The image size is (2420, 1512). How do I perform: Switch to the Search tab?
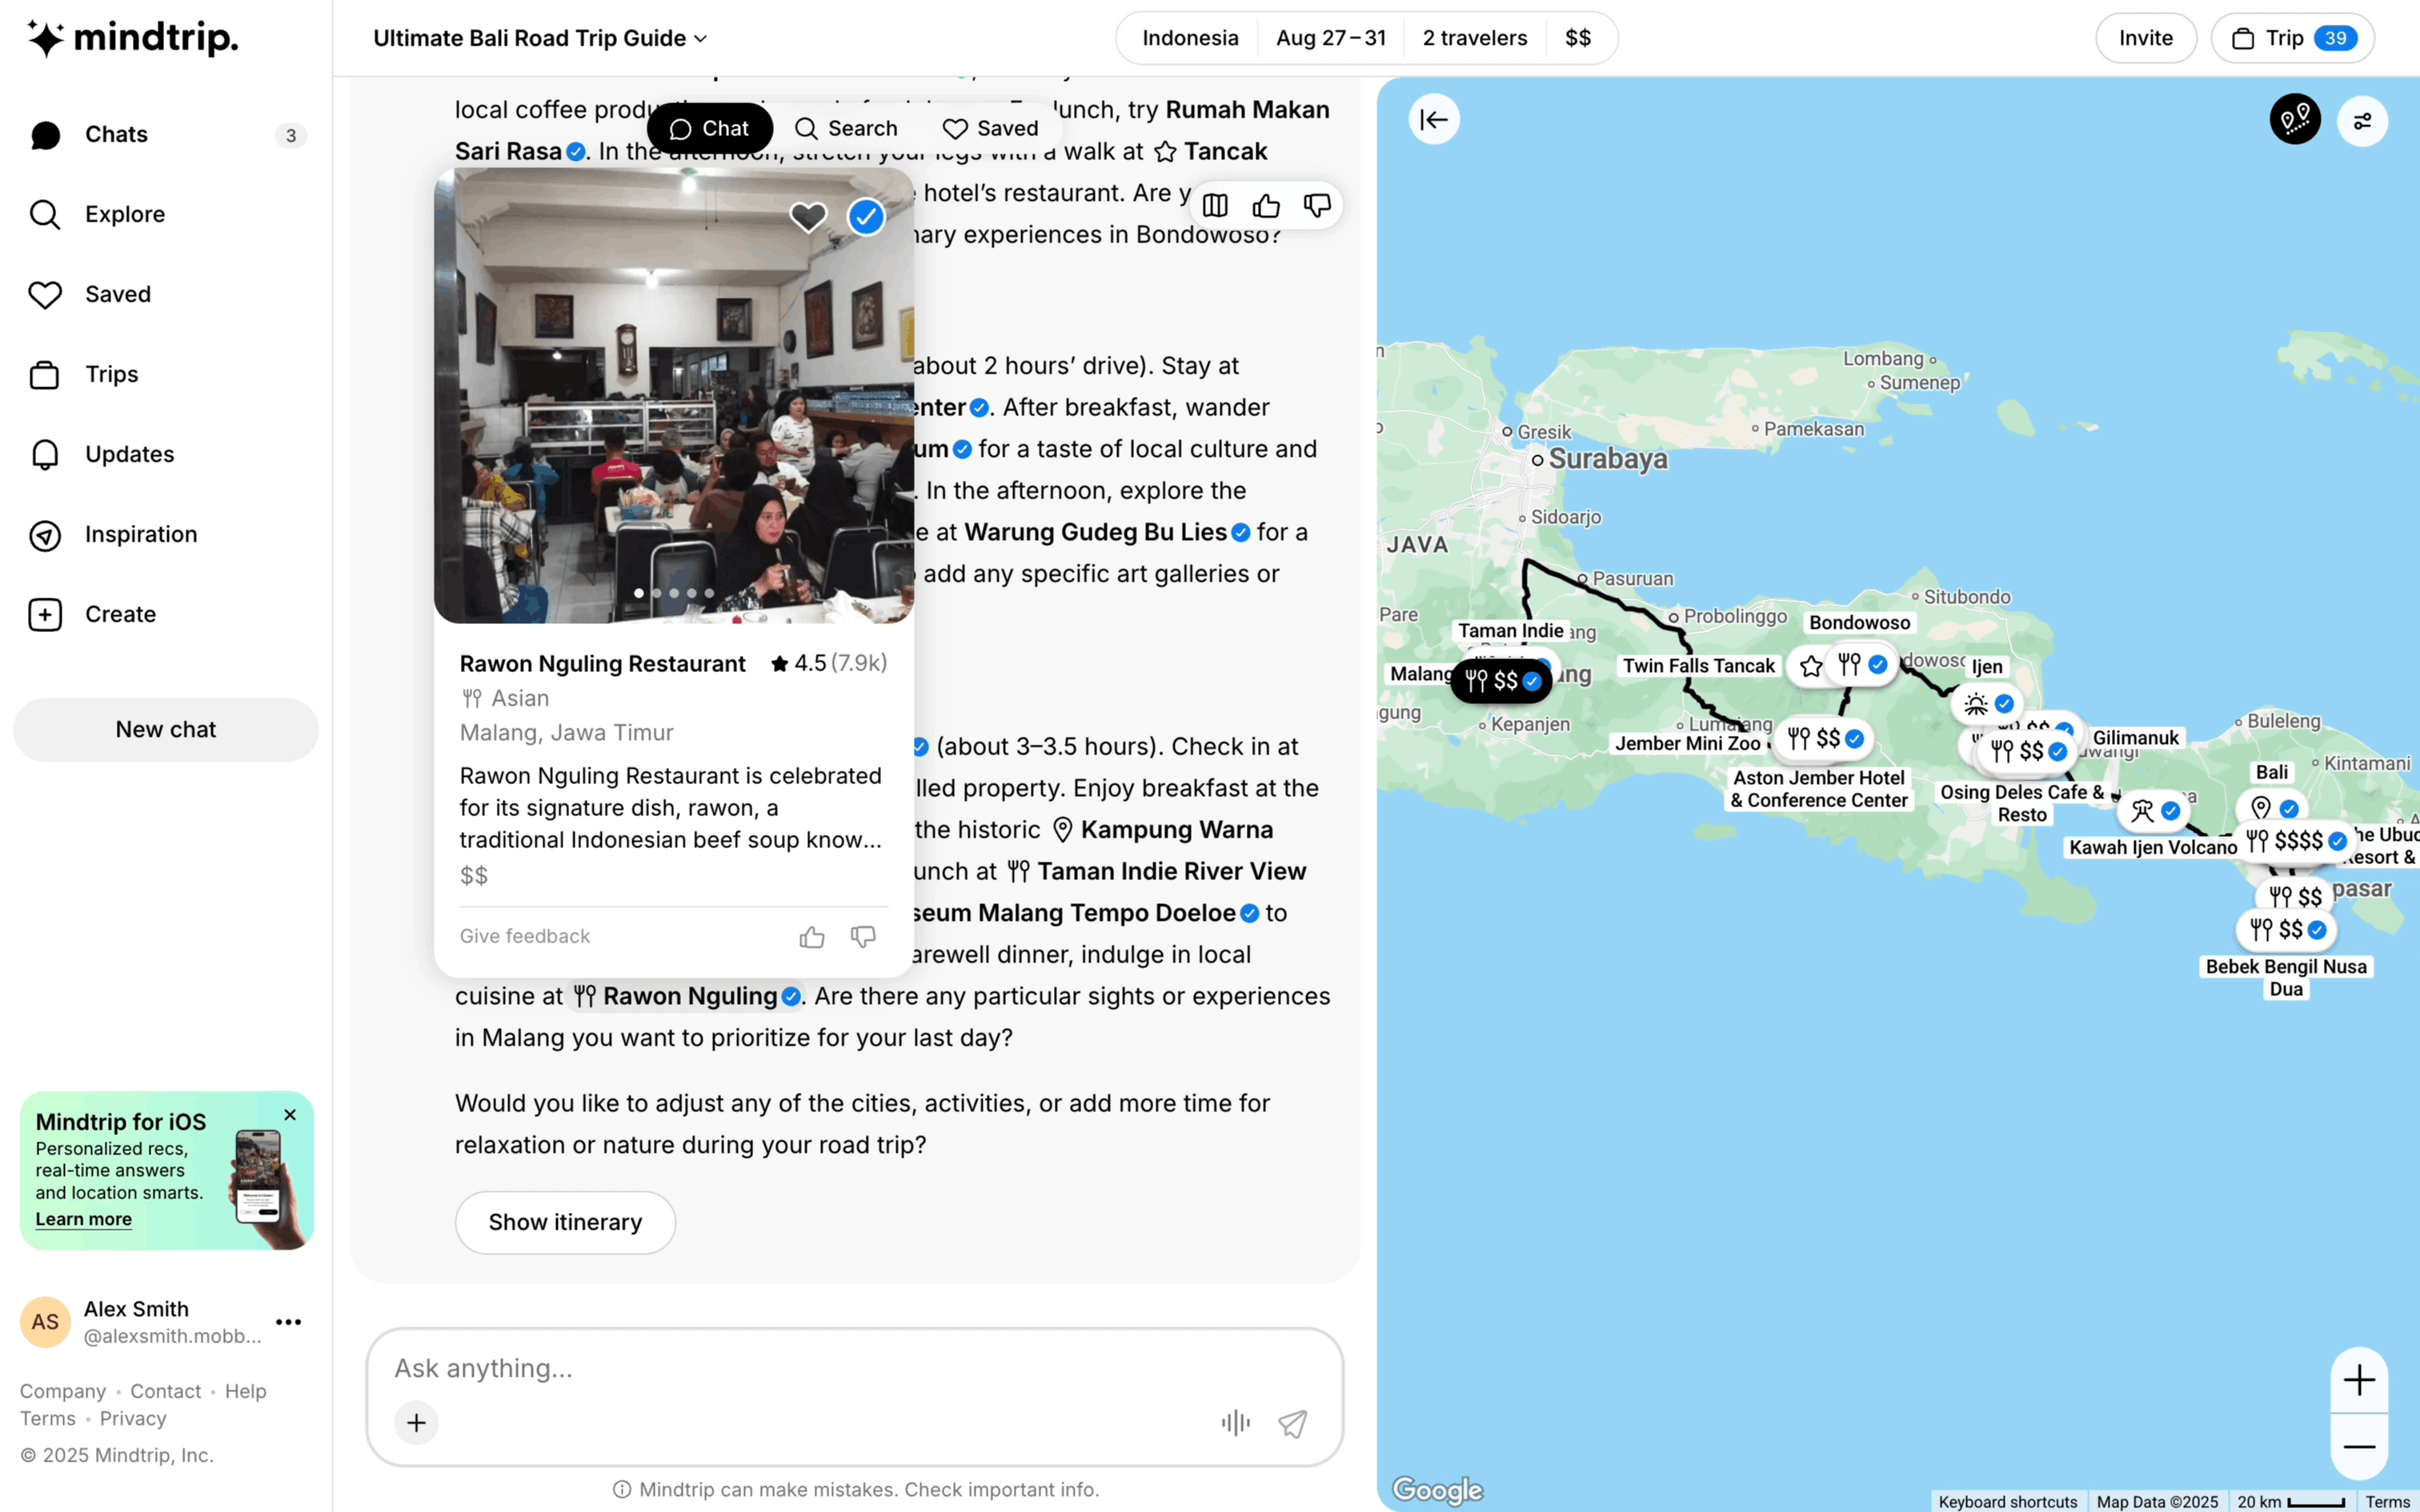847,128
